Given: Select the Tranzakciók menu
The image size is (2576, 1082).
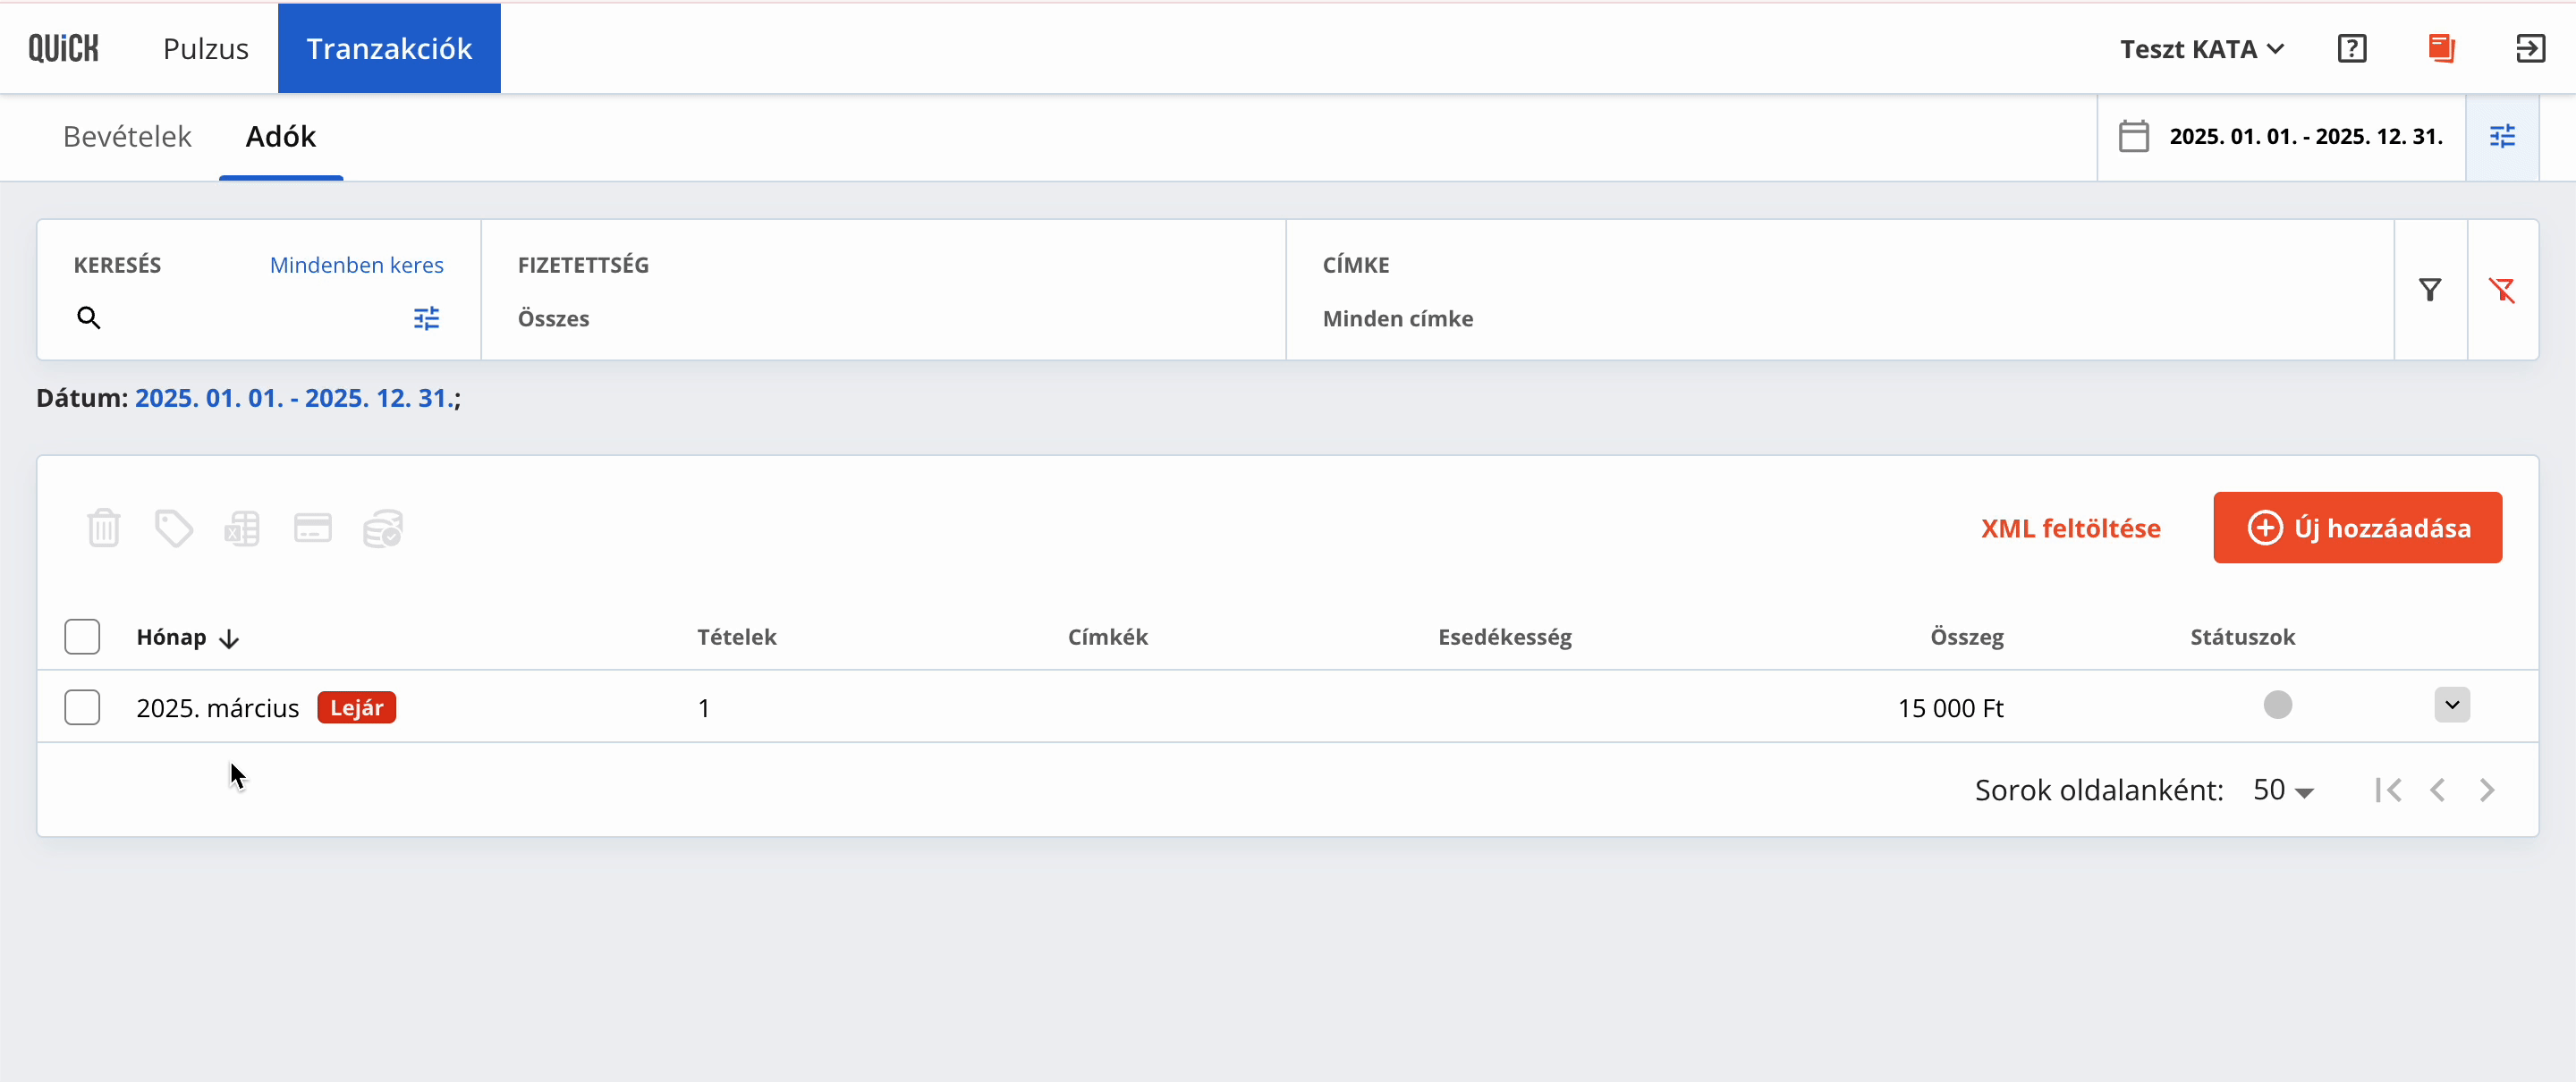Looking at the screenshot, I should (x=389, y=48).
